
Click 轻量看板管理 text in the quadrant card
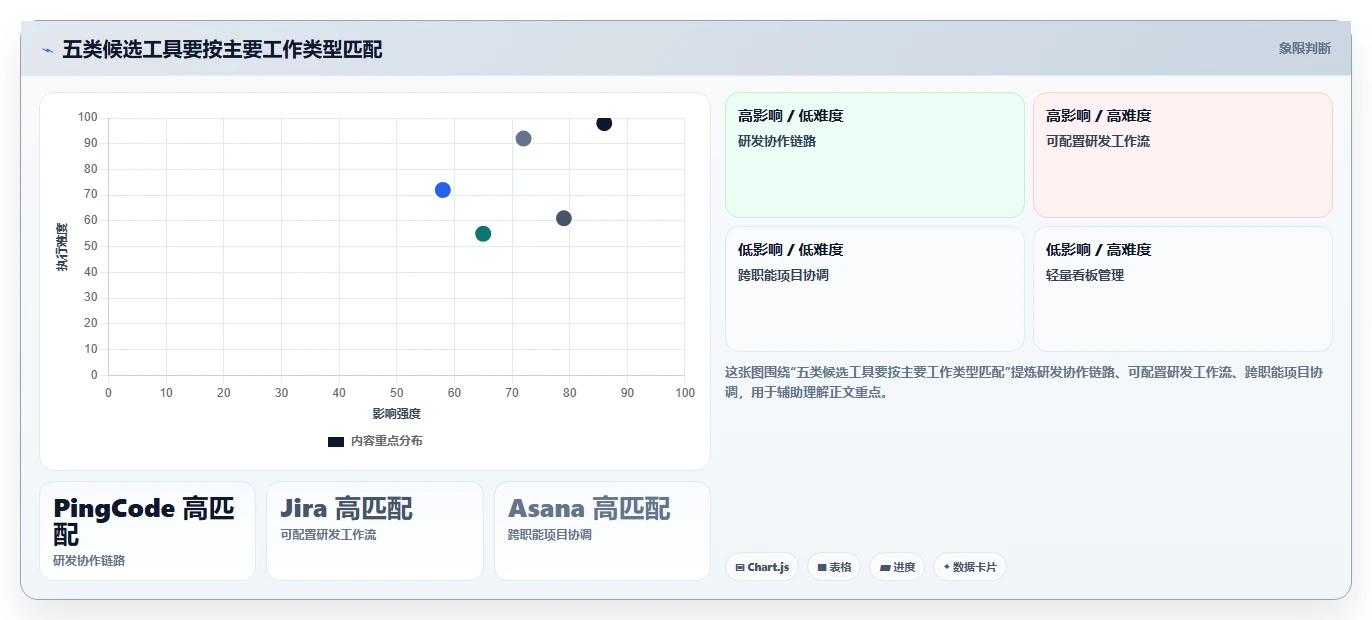pos(1085,275)
